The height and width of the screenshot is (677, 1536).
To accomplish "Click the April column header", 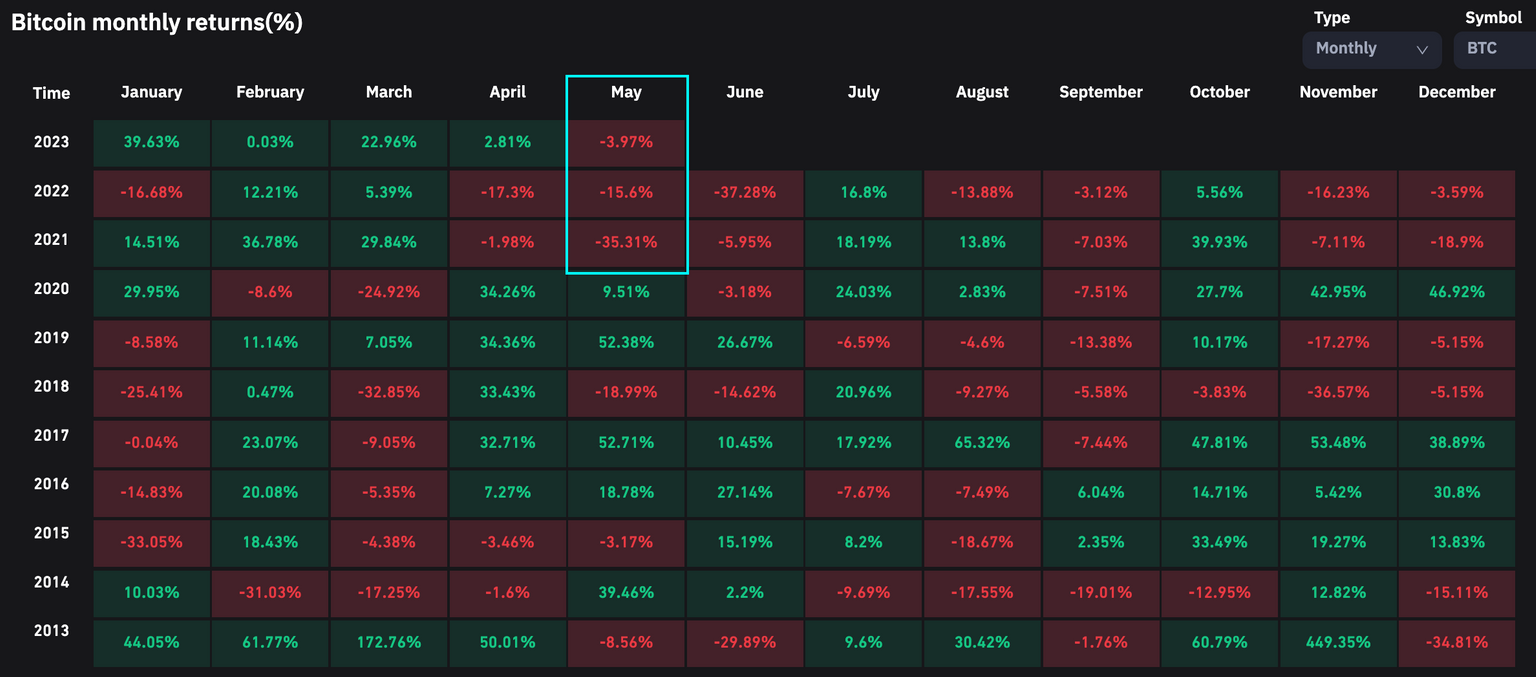I will coord(508,92).
